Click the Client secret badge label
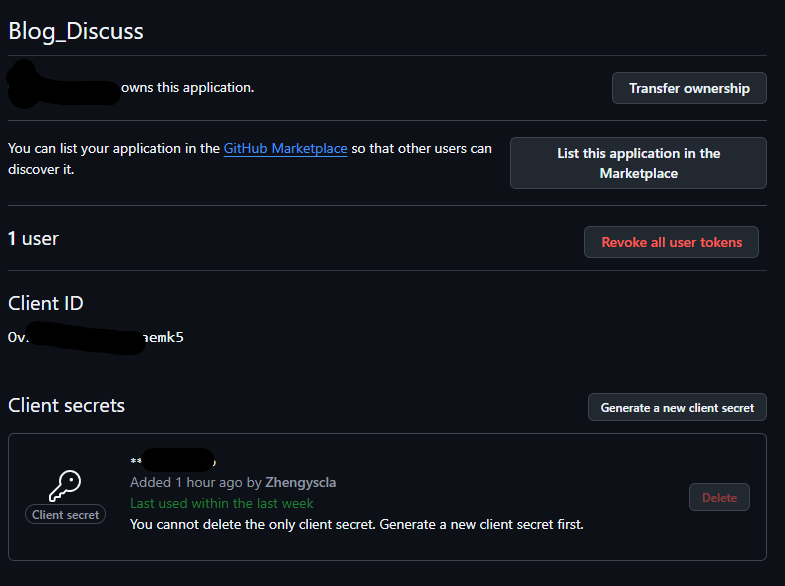This screenshot has width=785, height=586. pyautogui.click(x=65, y=515)
